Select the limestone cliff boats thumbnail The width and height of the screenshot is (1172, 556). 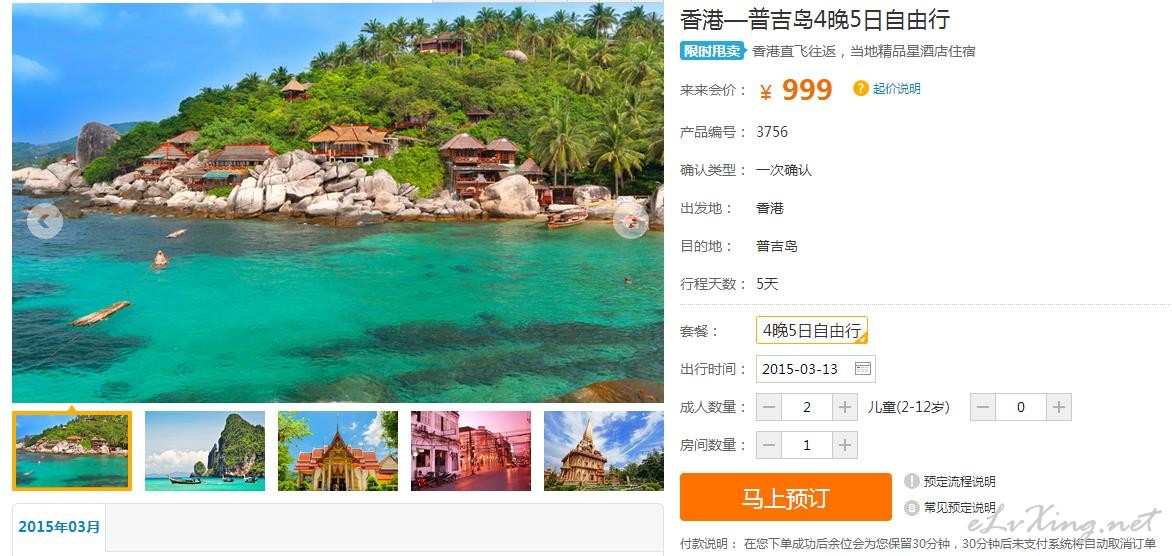(205, 451)
